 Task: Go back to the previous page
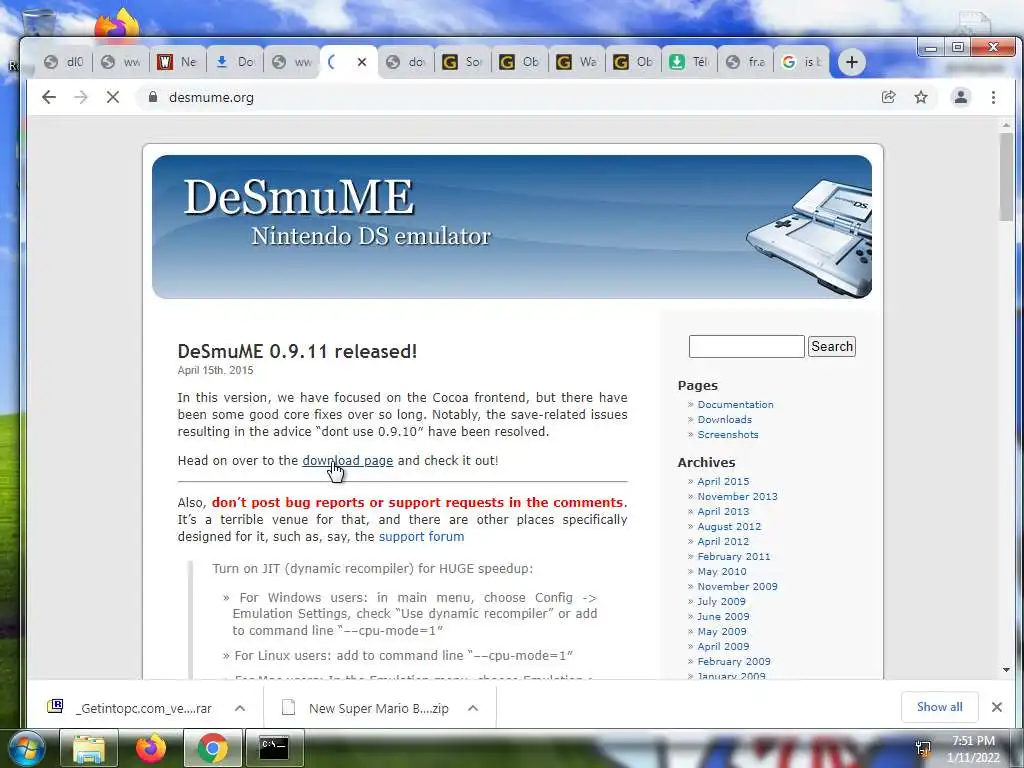click(49, 97)
